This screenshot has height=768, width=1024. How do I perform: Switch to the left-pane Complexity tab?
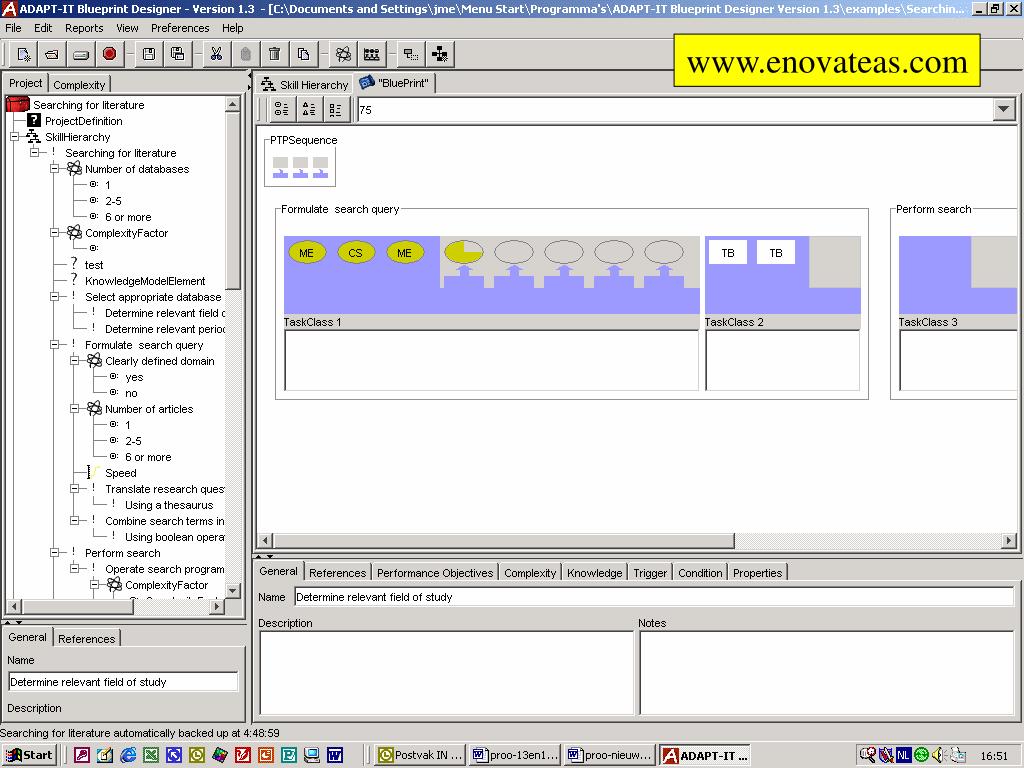tap(79, 85)
